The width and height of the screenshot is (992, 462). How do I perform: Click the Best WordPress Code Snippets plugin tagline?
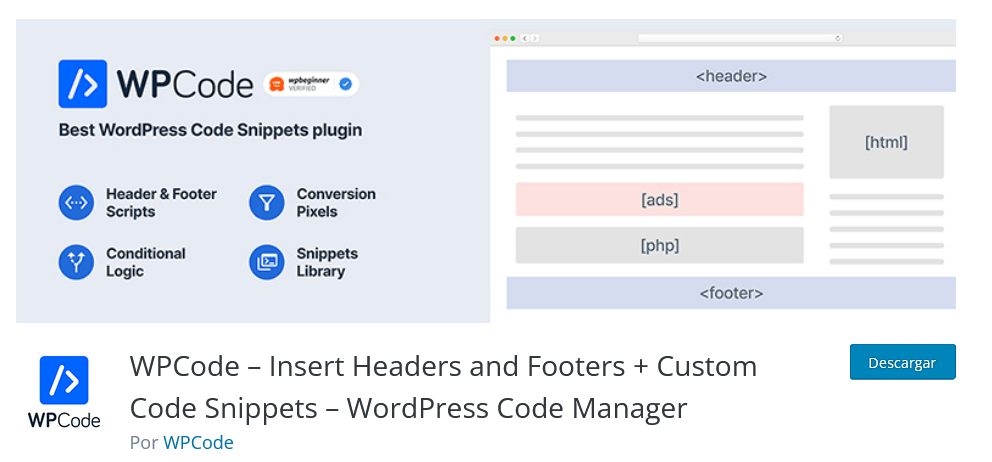(210, 130)
